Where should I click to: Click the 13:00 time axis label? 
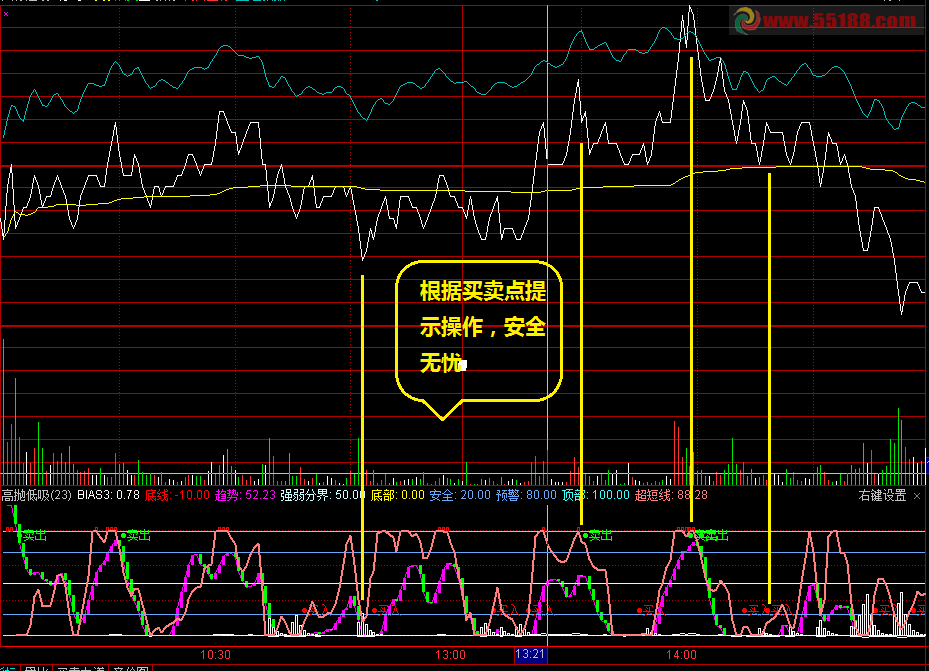[x=450, y=655]
